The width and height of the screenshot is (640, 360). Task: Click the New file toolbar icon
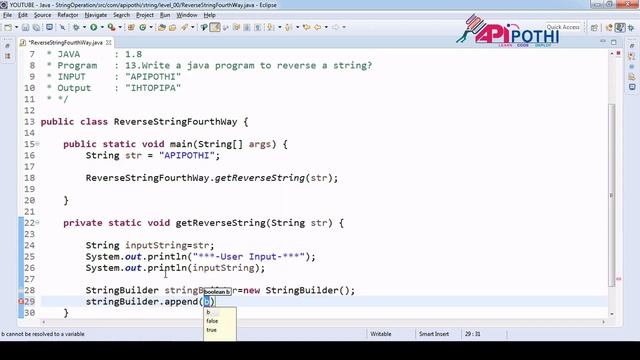click(8, 27)
